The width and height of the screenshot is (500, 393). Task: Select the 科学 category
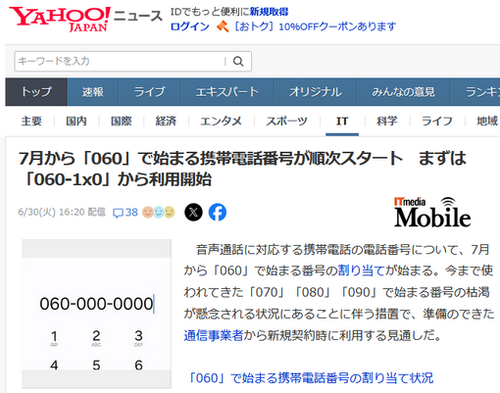[x=387, y=121]
